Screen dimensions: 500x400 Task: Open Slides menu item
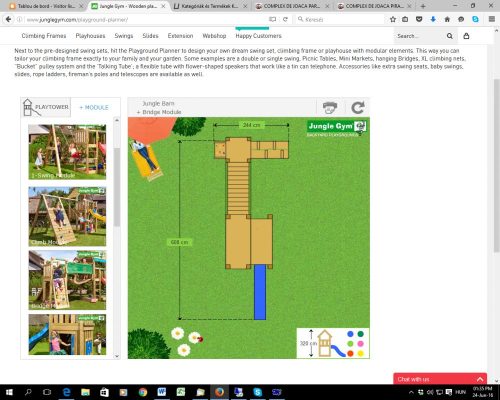coord(150,36)
